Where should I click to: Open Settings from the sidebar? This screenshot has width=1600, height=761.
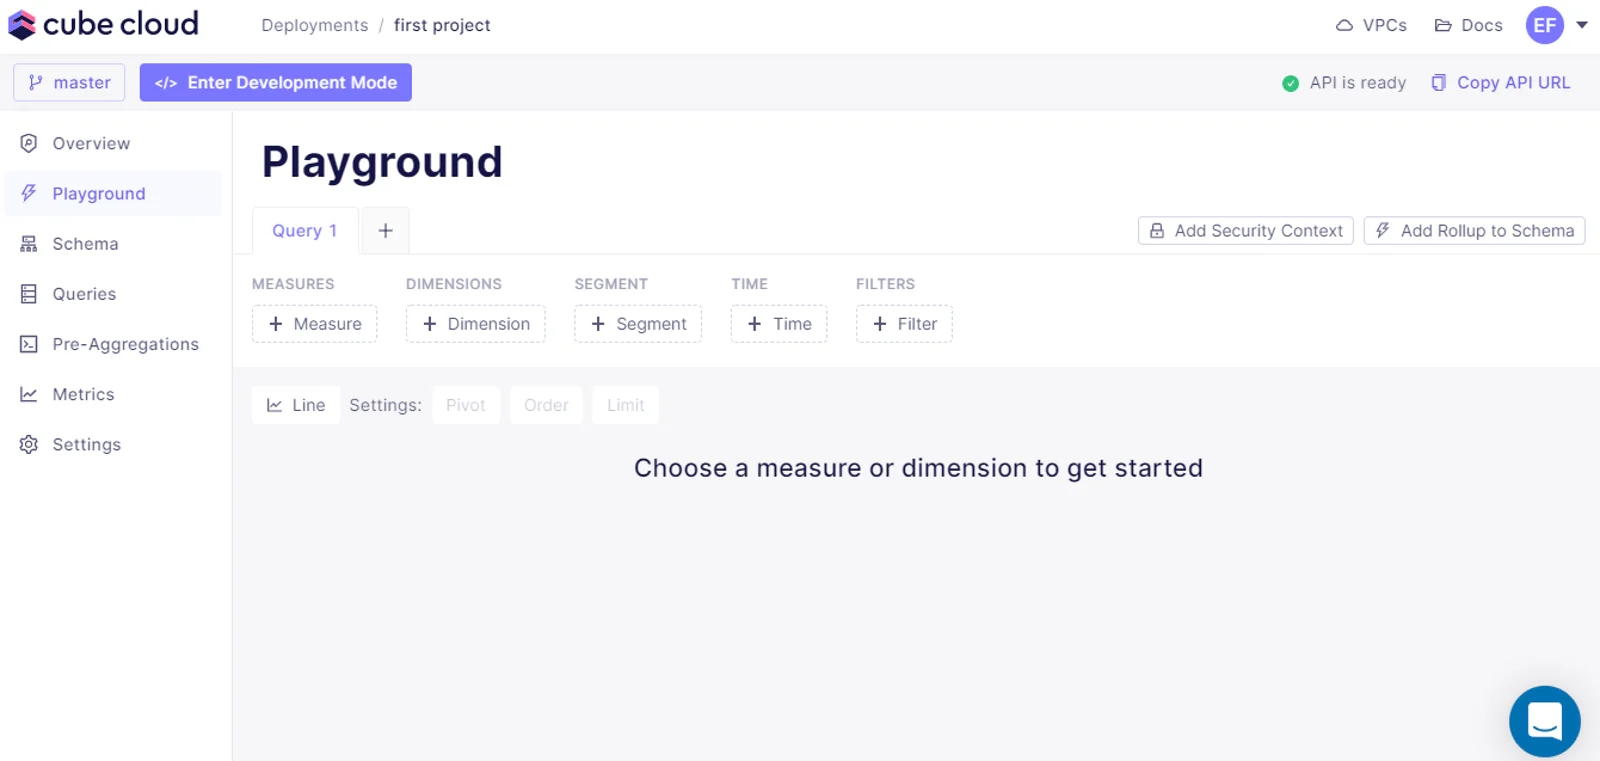(x=113, y=444)
